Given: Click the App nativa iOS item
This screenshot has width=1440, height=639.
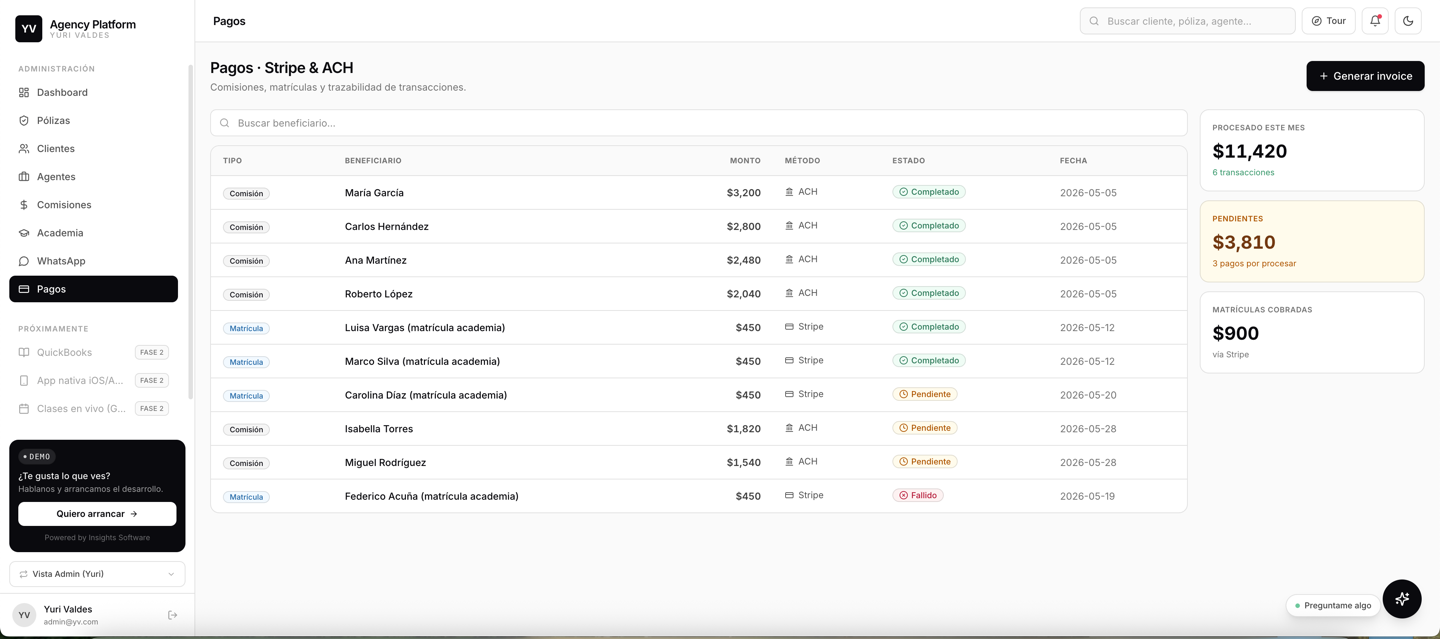Looking at the screenshot, I should click(93, 380).
